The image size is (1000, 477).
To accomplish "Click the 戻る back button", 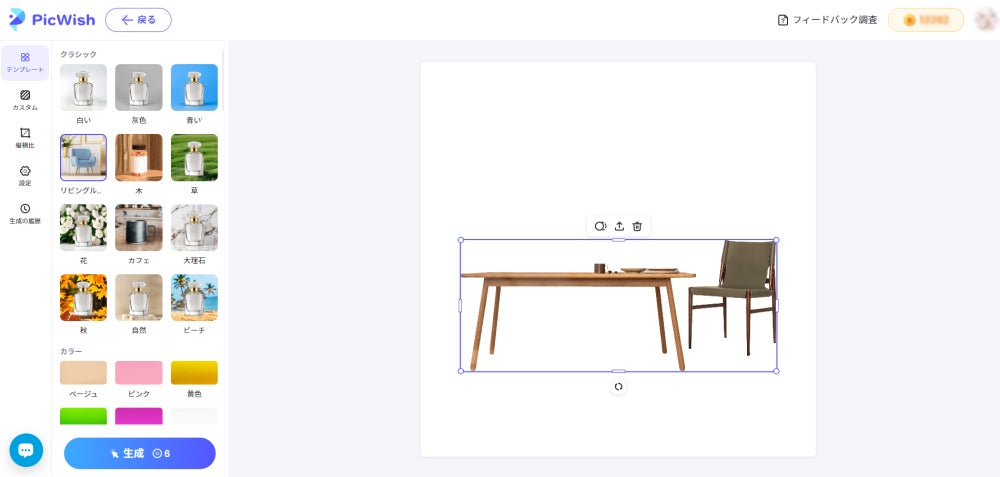I will coord(138,20).
